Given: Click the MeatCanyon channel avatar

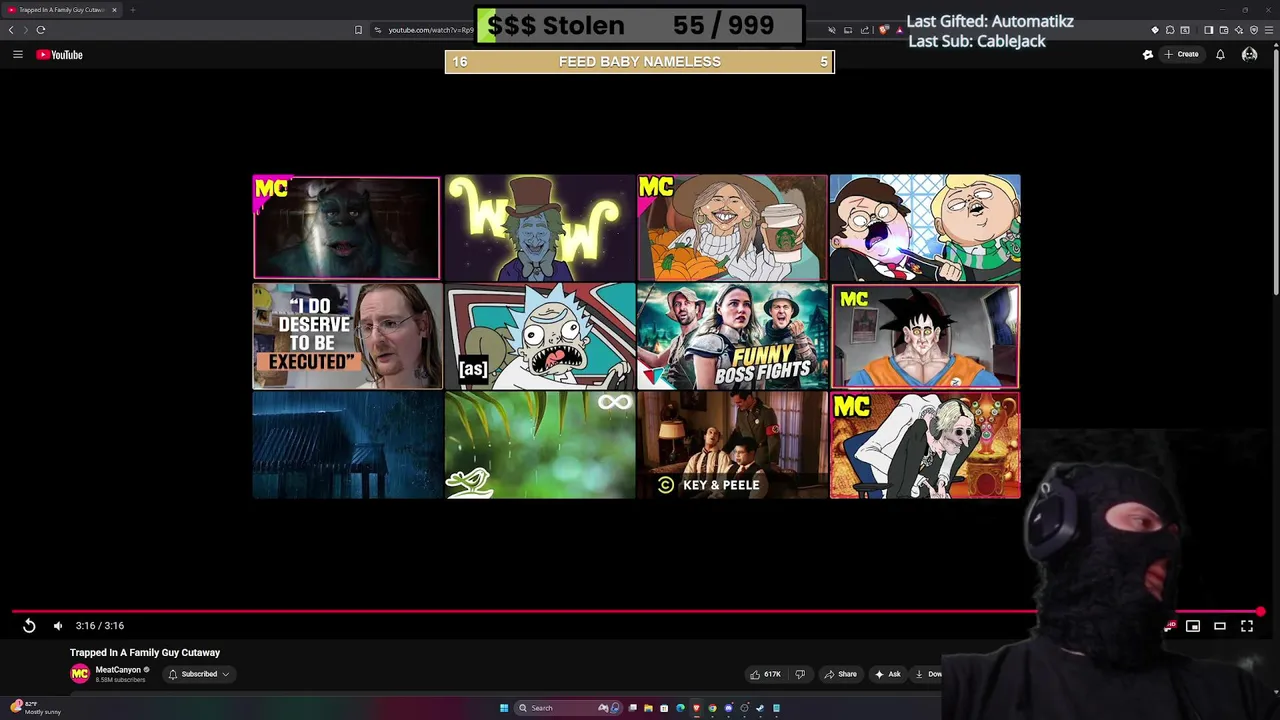Looking at the screenshot, I should (80, 674).
